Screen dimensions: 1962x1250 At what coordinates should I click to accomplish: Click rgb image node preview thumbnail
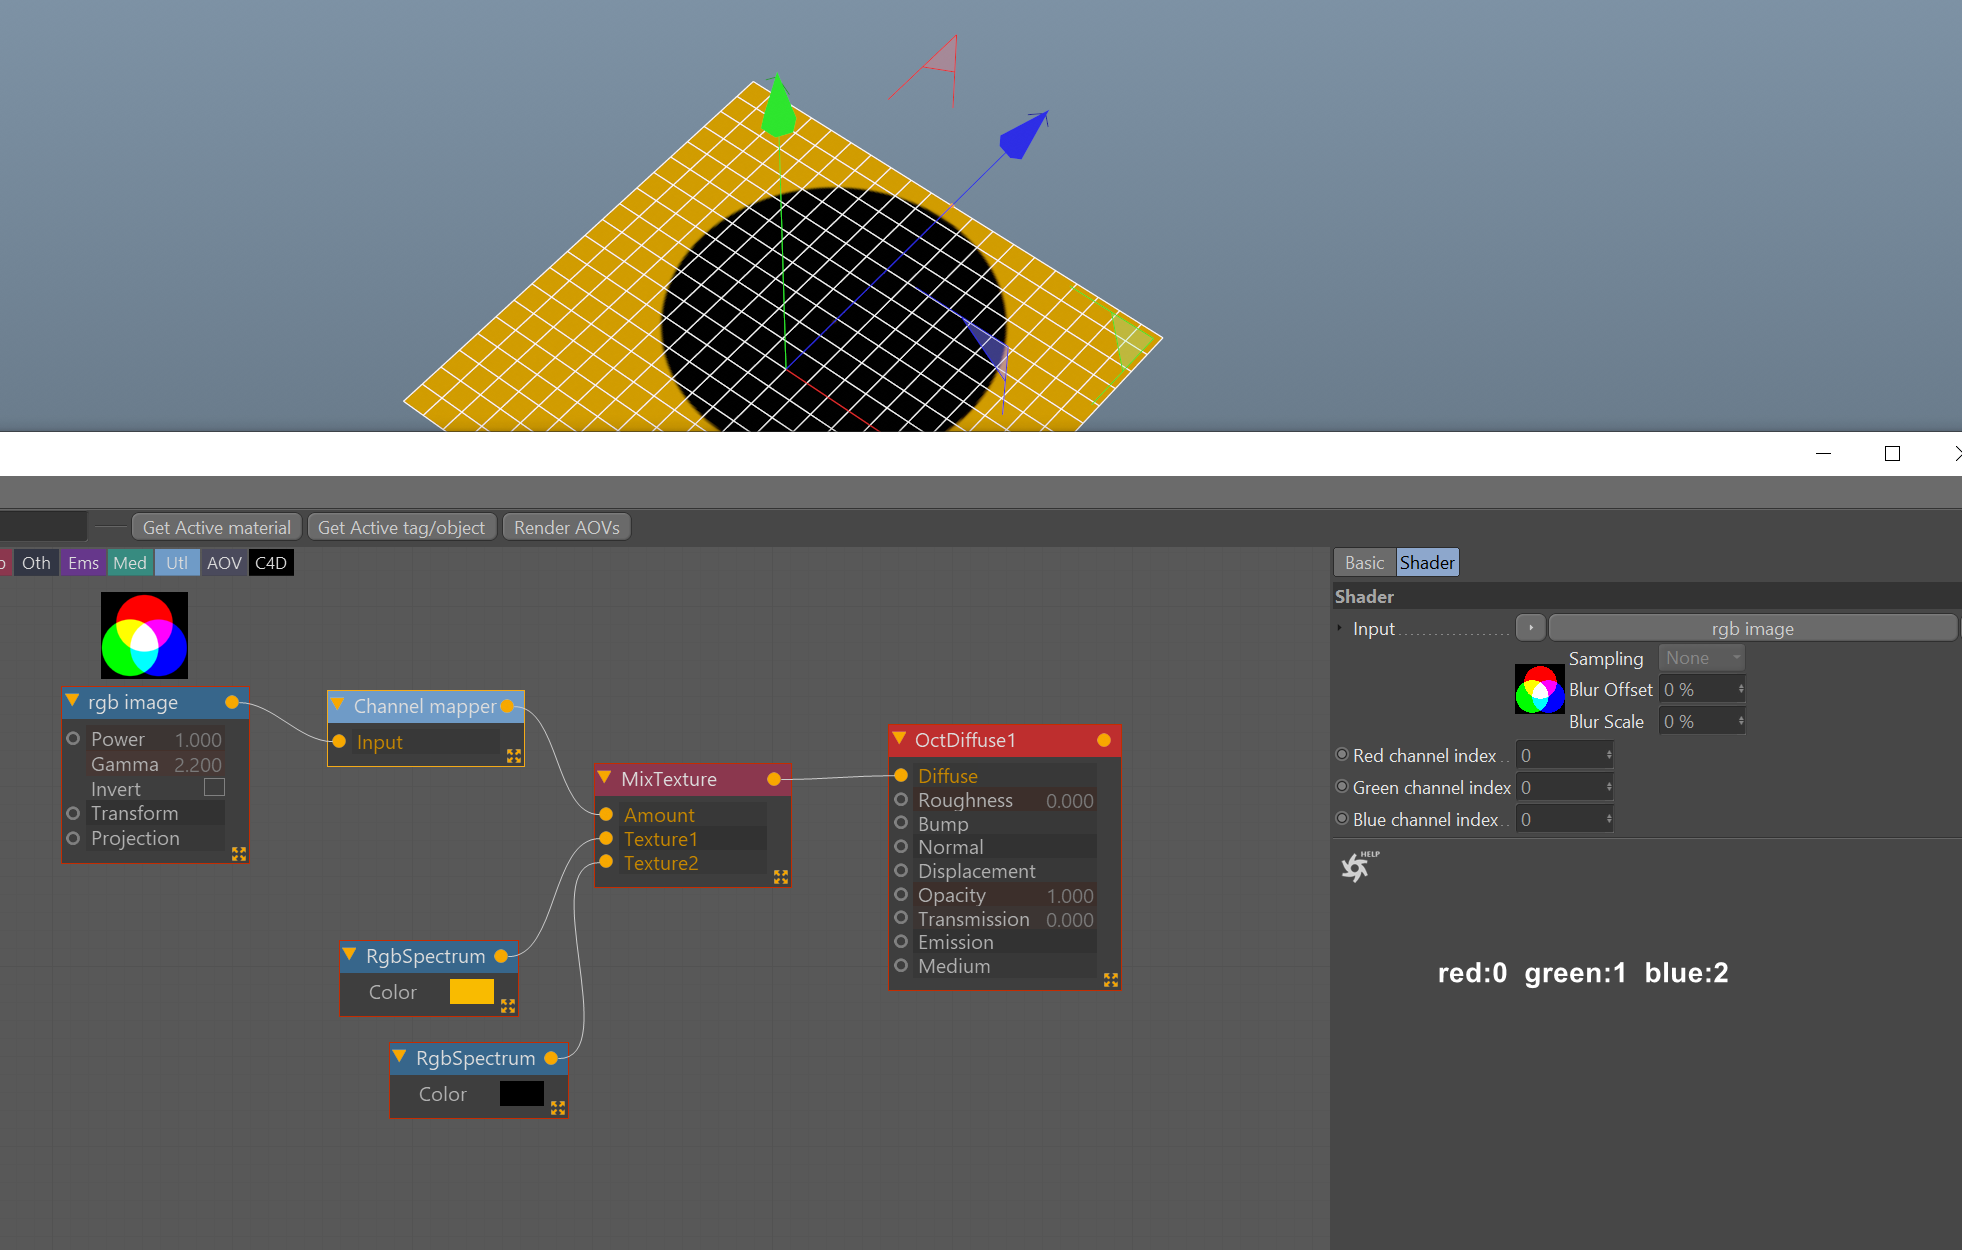pos(144,635)
